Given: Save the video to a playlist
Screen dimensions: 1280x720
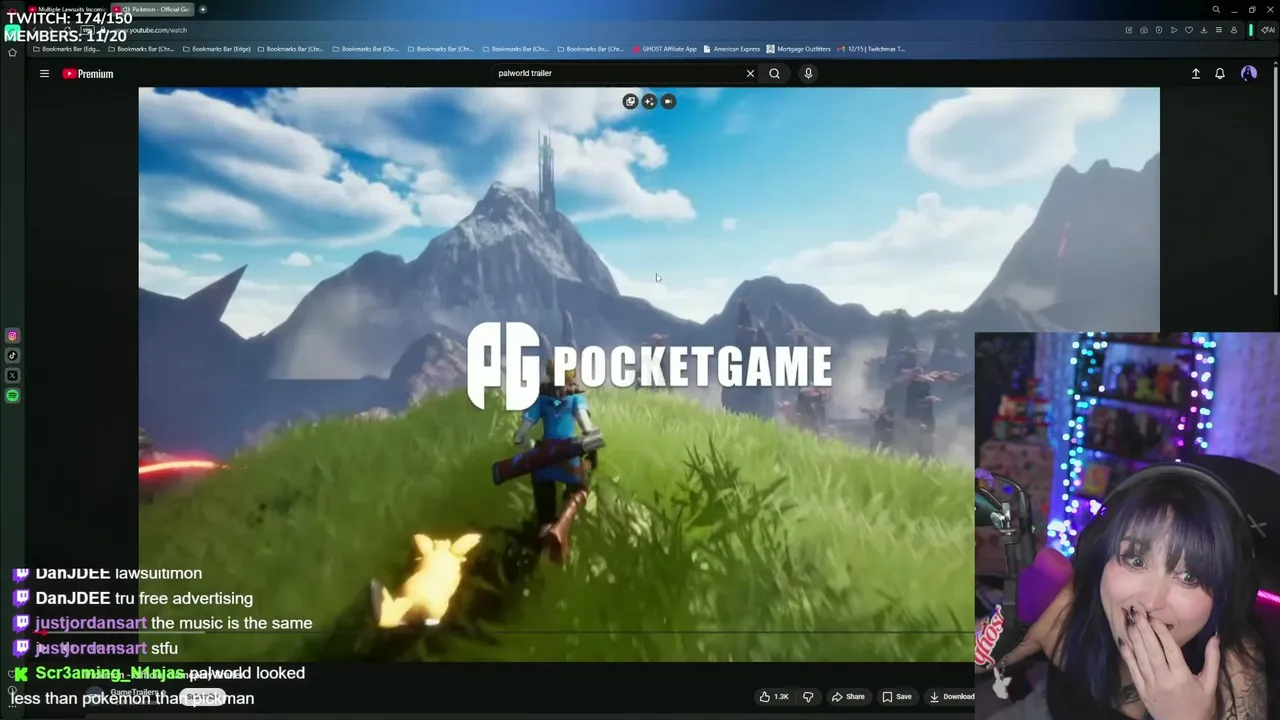Looking at the screenshot, I should (x=897, y=696).
